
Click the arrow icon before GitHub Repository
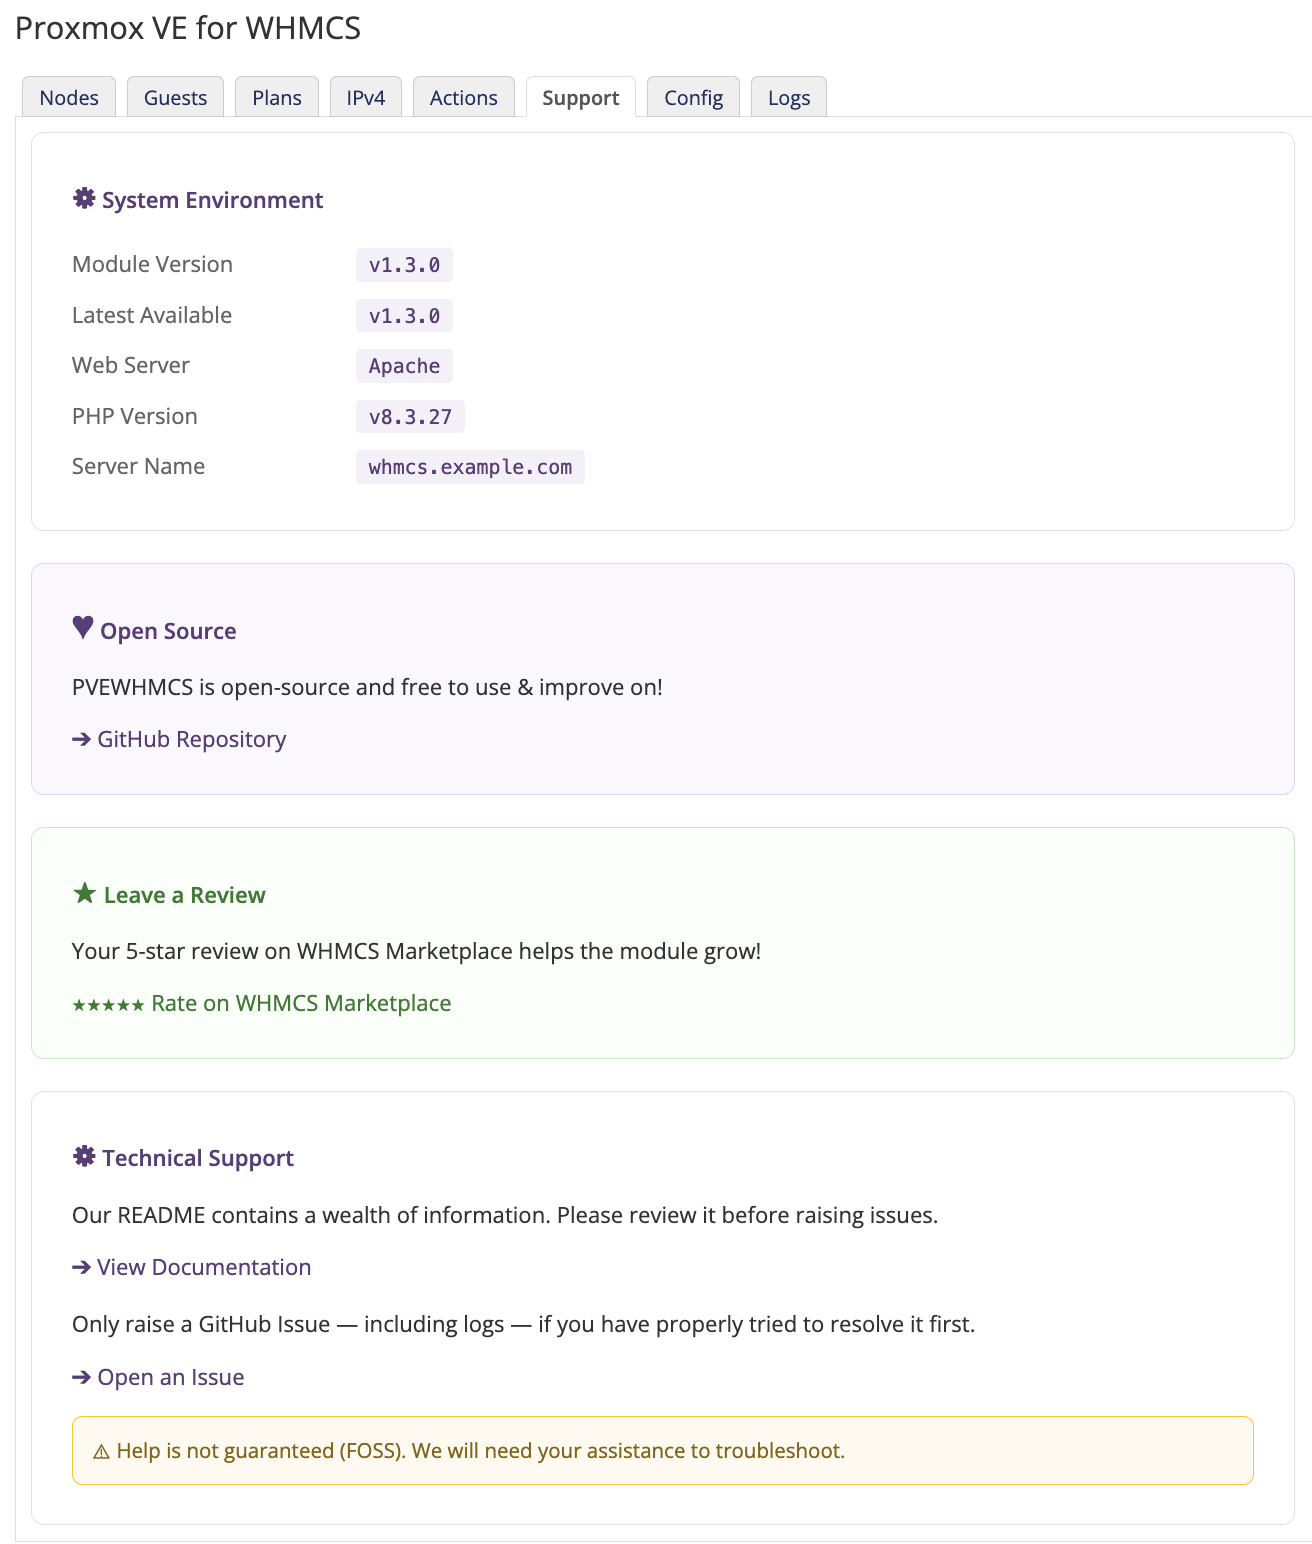click(x=79, y=738)
